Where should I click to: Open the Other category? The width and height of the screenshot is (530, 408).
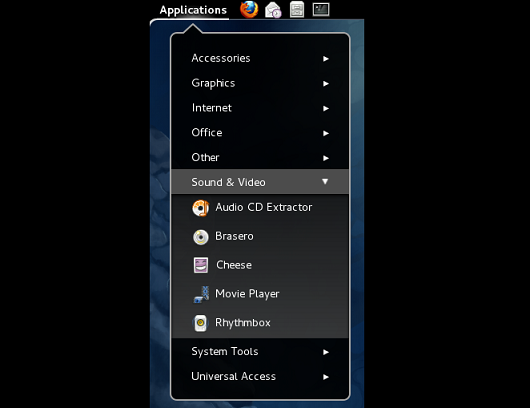coord(260,157)
